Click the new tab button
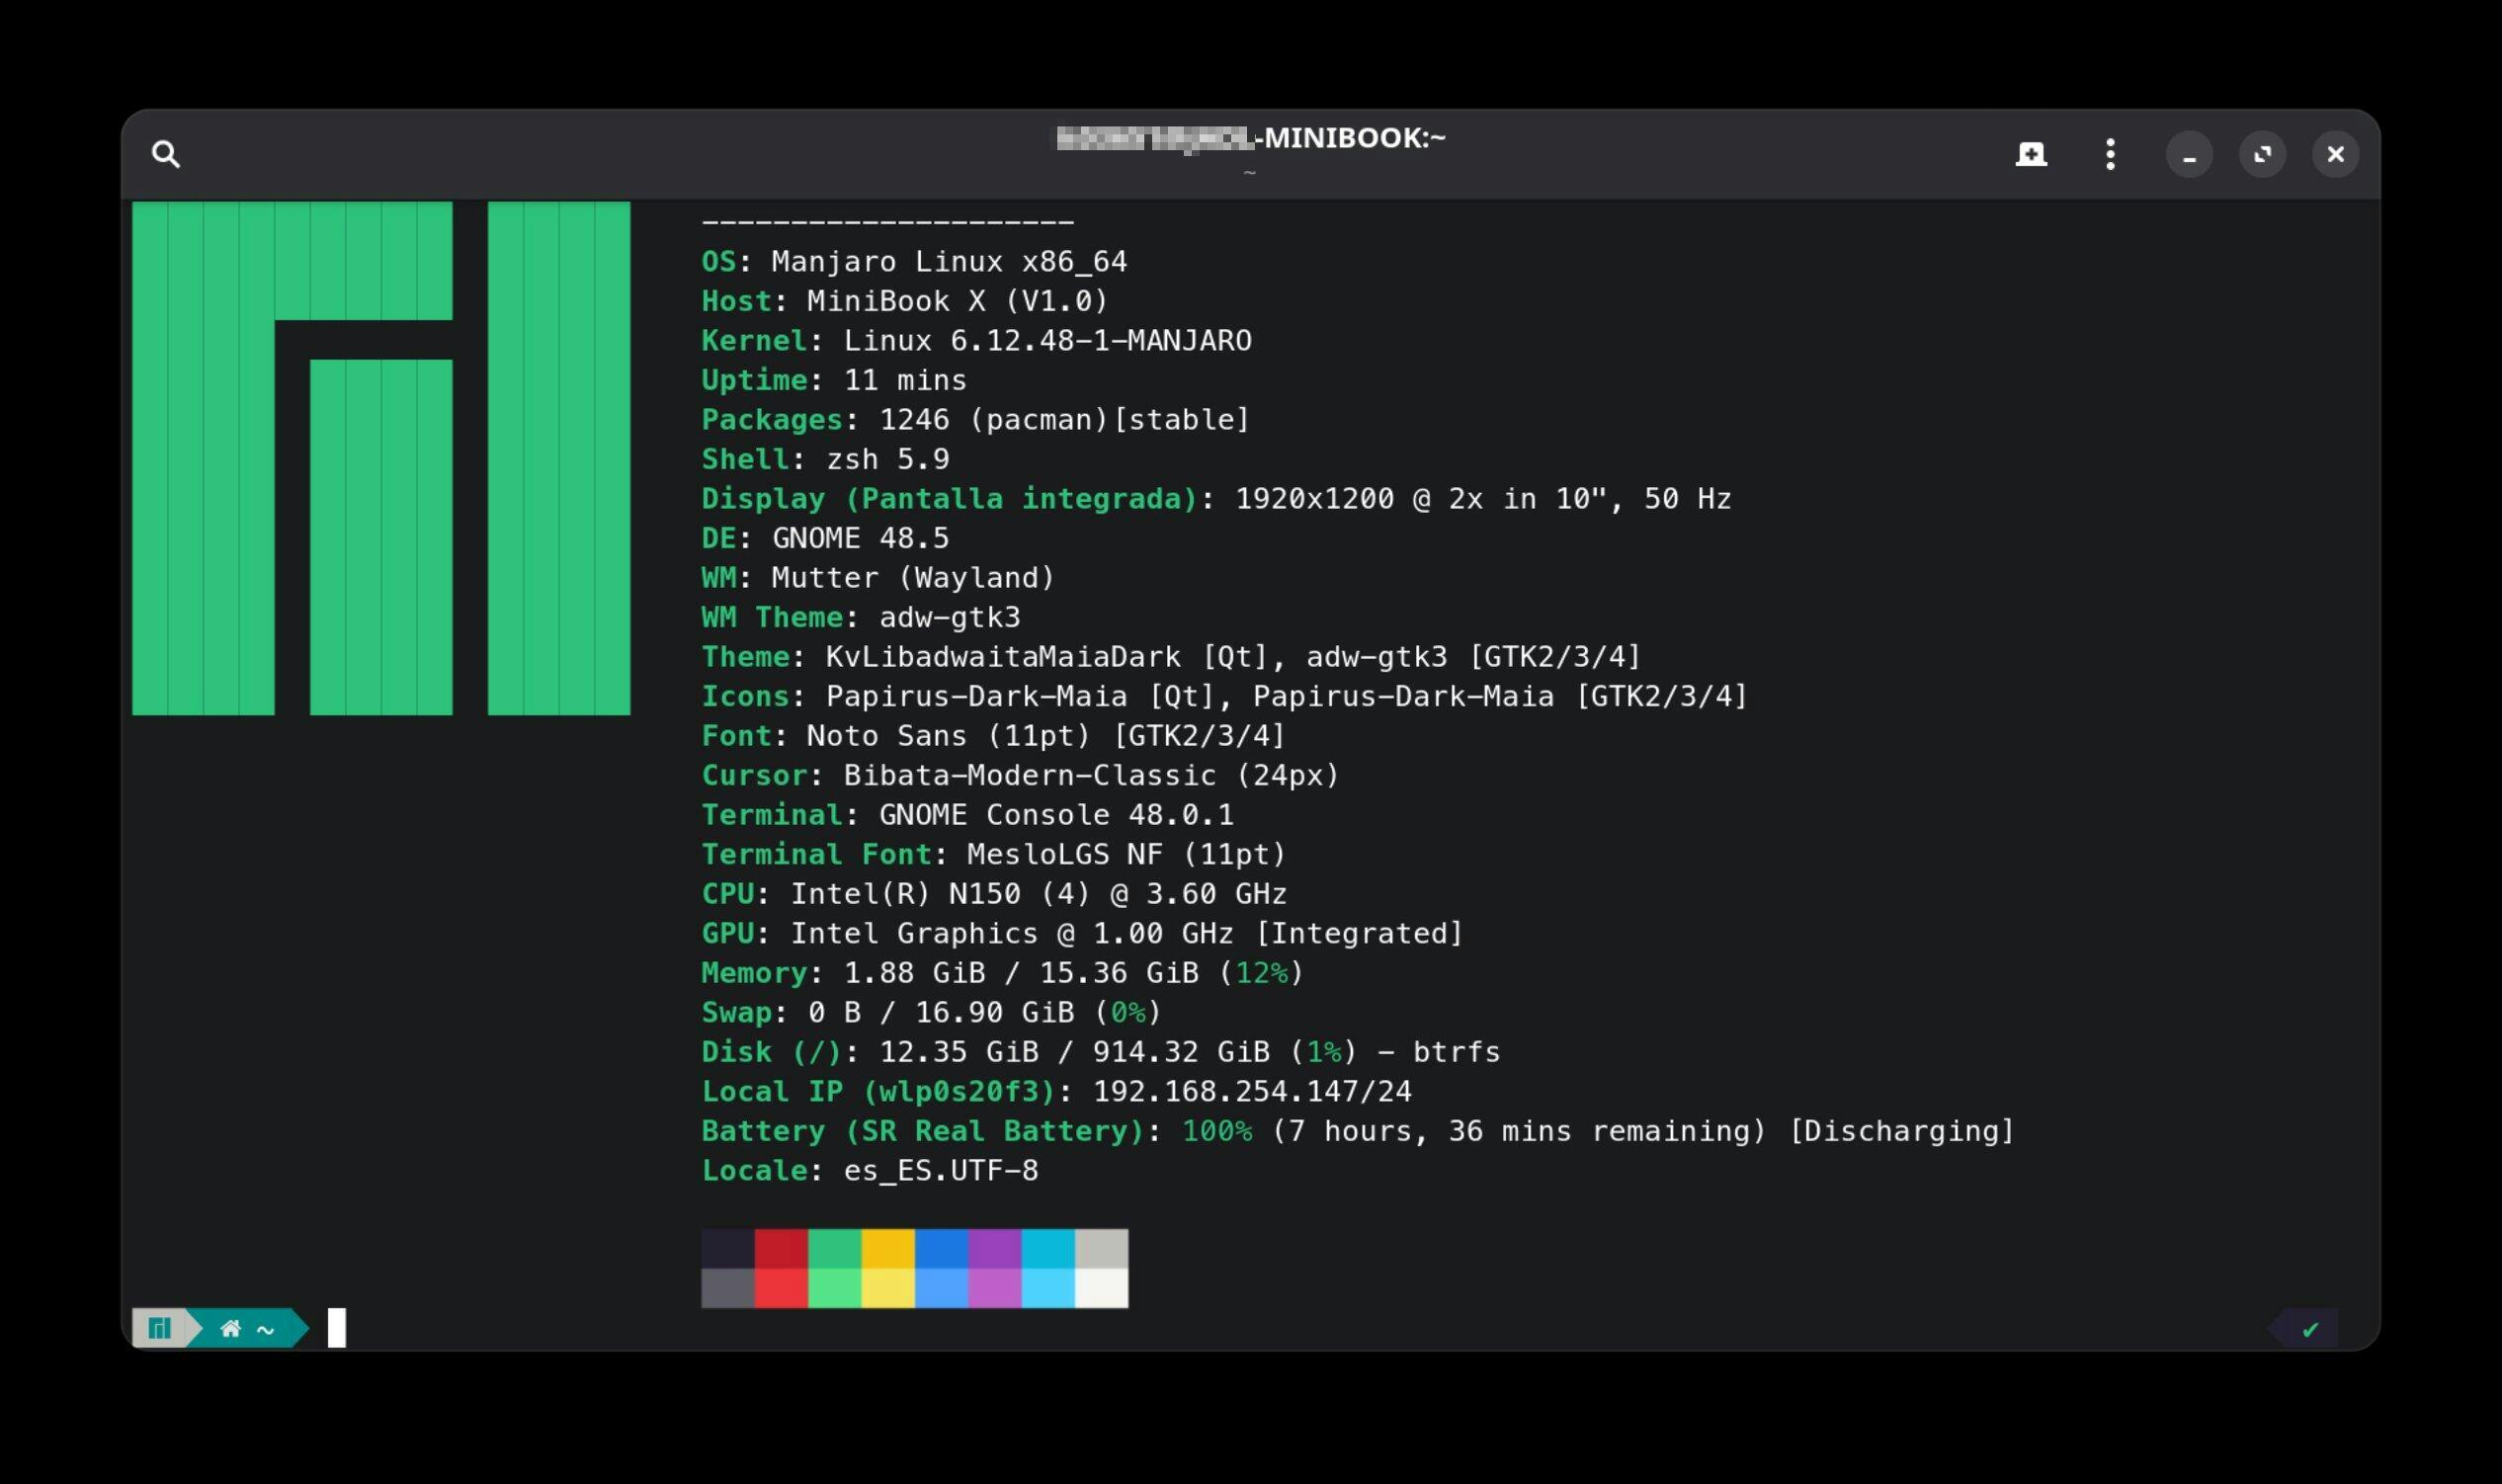Screen dimensions: 2502x1484 [2030, 154]
